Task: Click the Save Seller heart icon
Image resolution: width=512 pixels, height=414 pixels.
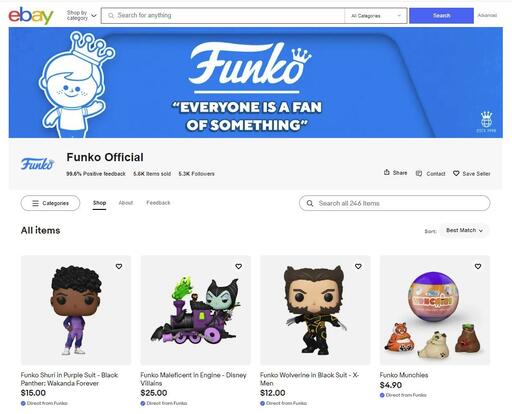Action: 456,173
